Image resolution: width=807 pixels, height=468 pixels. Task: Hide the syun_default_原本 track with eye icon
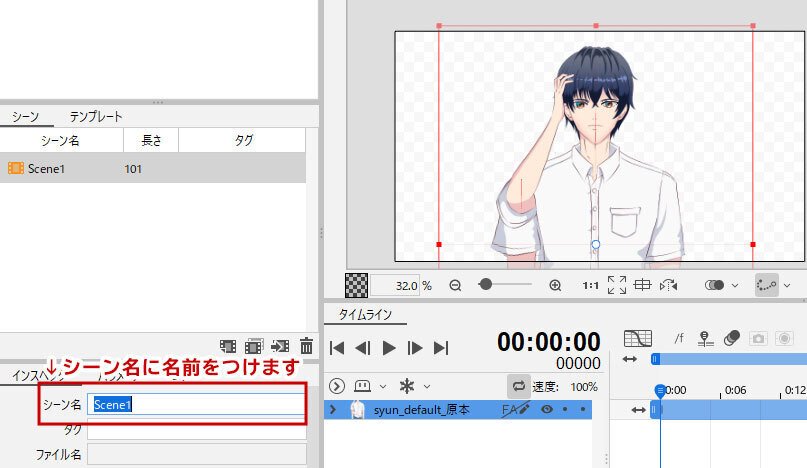pos(547,409)
